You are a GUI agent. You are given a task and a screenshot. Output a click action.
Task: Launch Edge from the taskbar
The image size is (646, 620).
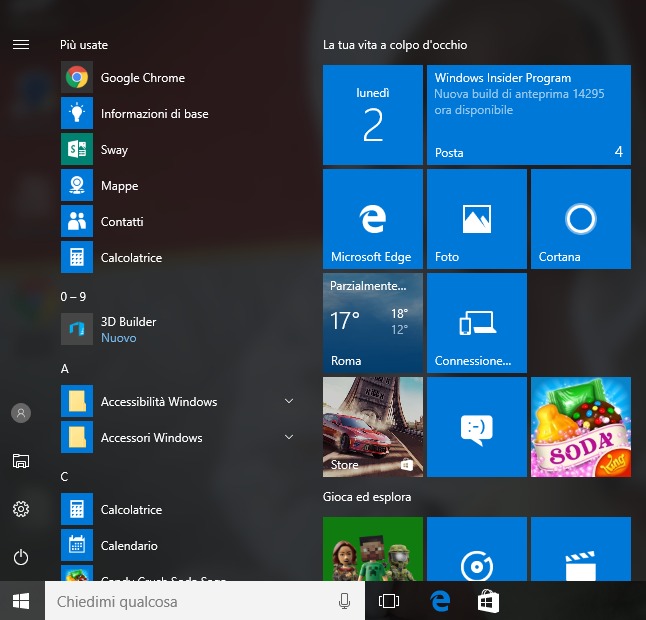click(x=440, y=601)
